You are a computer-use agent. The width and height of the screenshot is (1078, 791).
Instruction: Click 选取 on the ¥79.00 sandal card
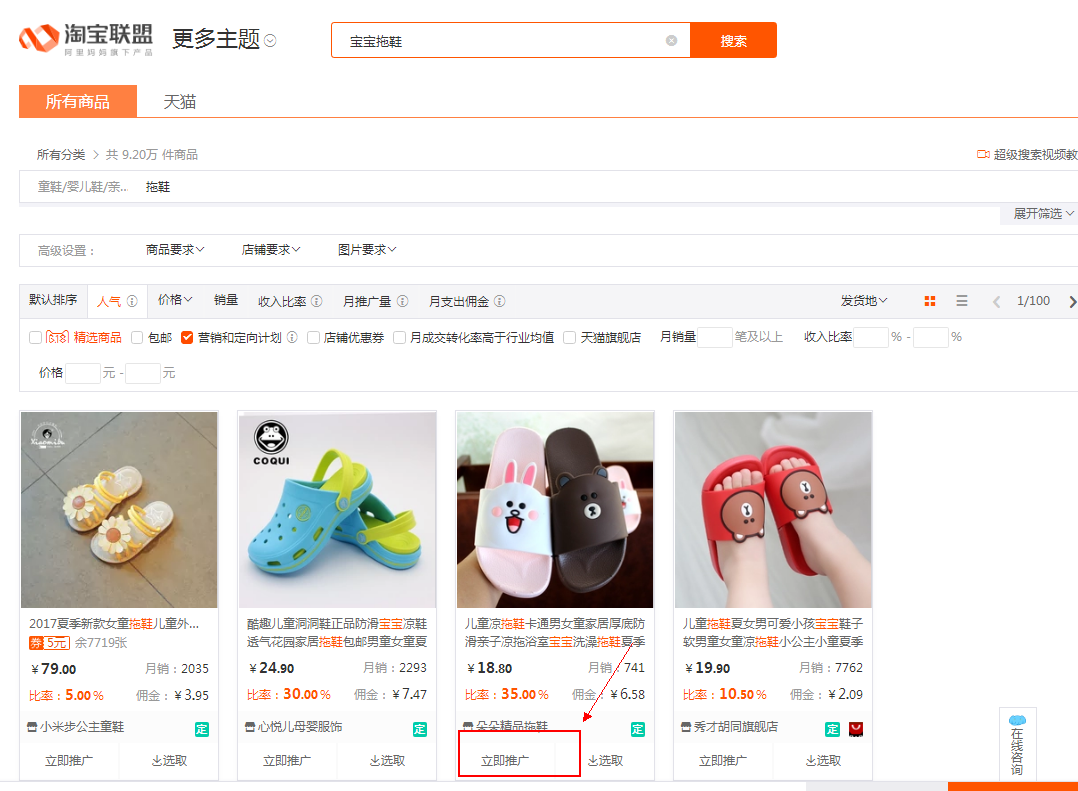(x=169, y=761)
